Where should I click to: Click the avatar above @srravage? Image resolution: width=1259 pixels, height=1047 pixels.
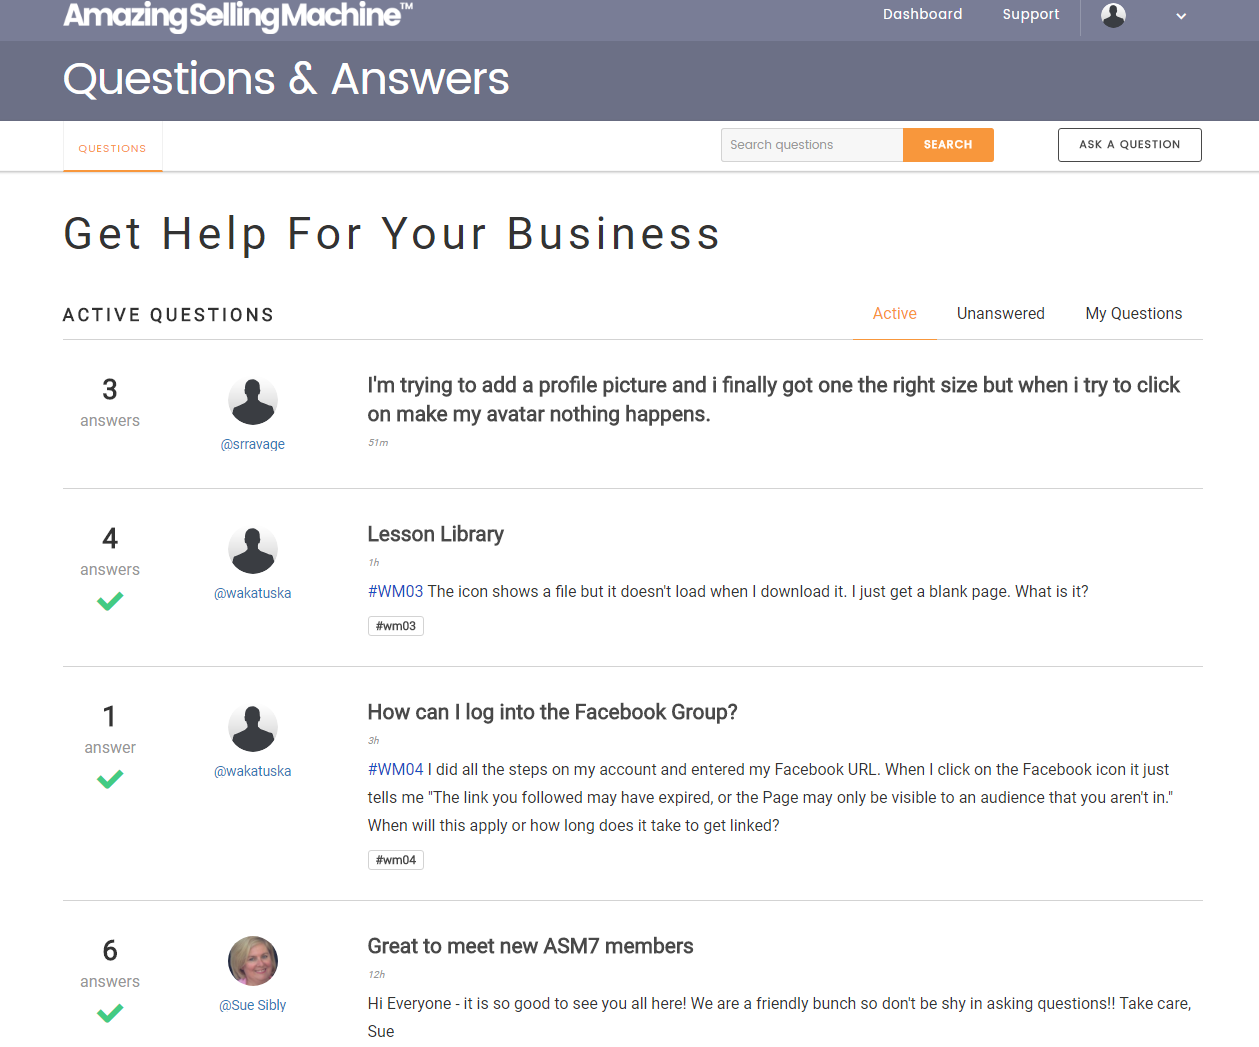tap(253, 402)
